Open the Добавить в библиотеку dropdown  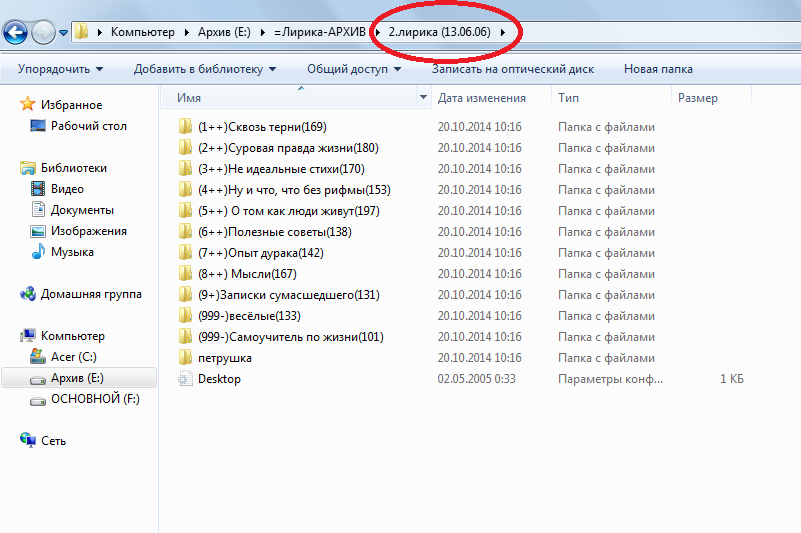[x=205, y=69]
